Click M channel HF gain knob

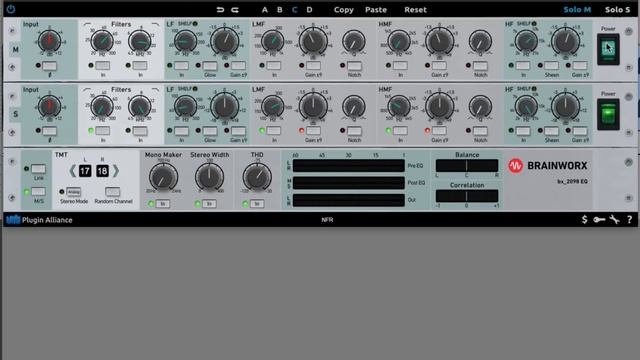565,42
